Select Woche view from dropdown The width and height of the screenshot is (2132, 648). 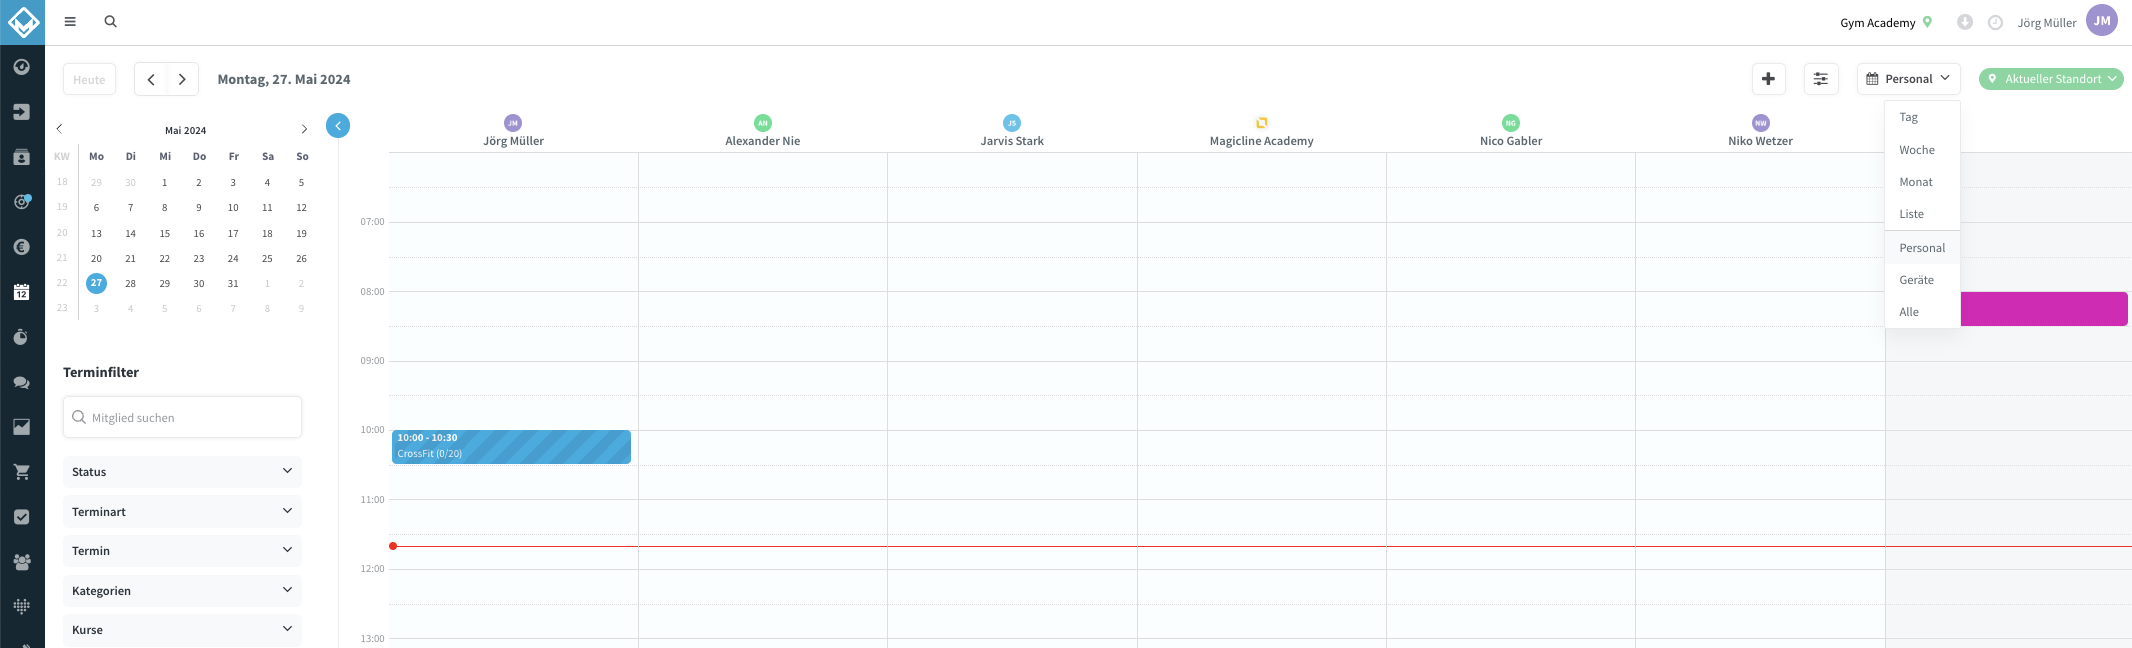(1922, 150)
